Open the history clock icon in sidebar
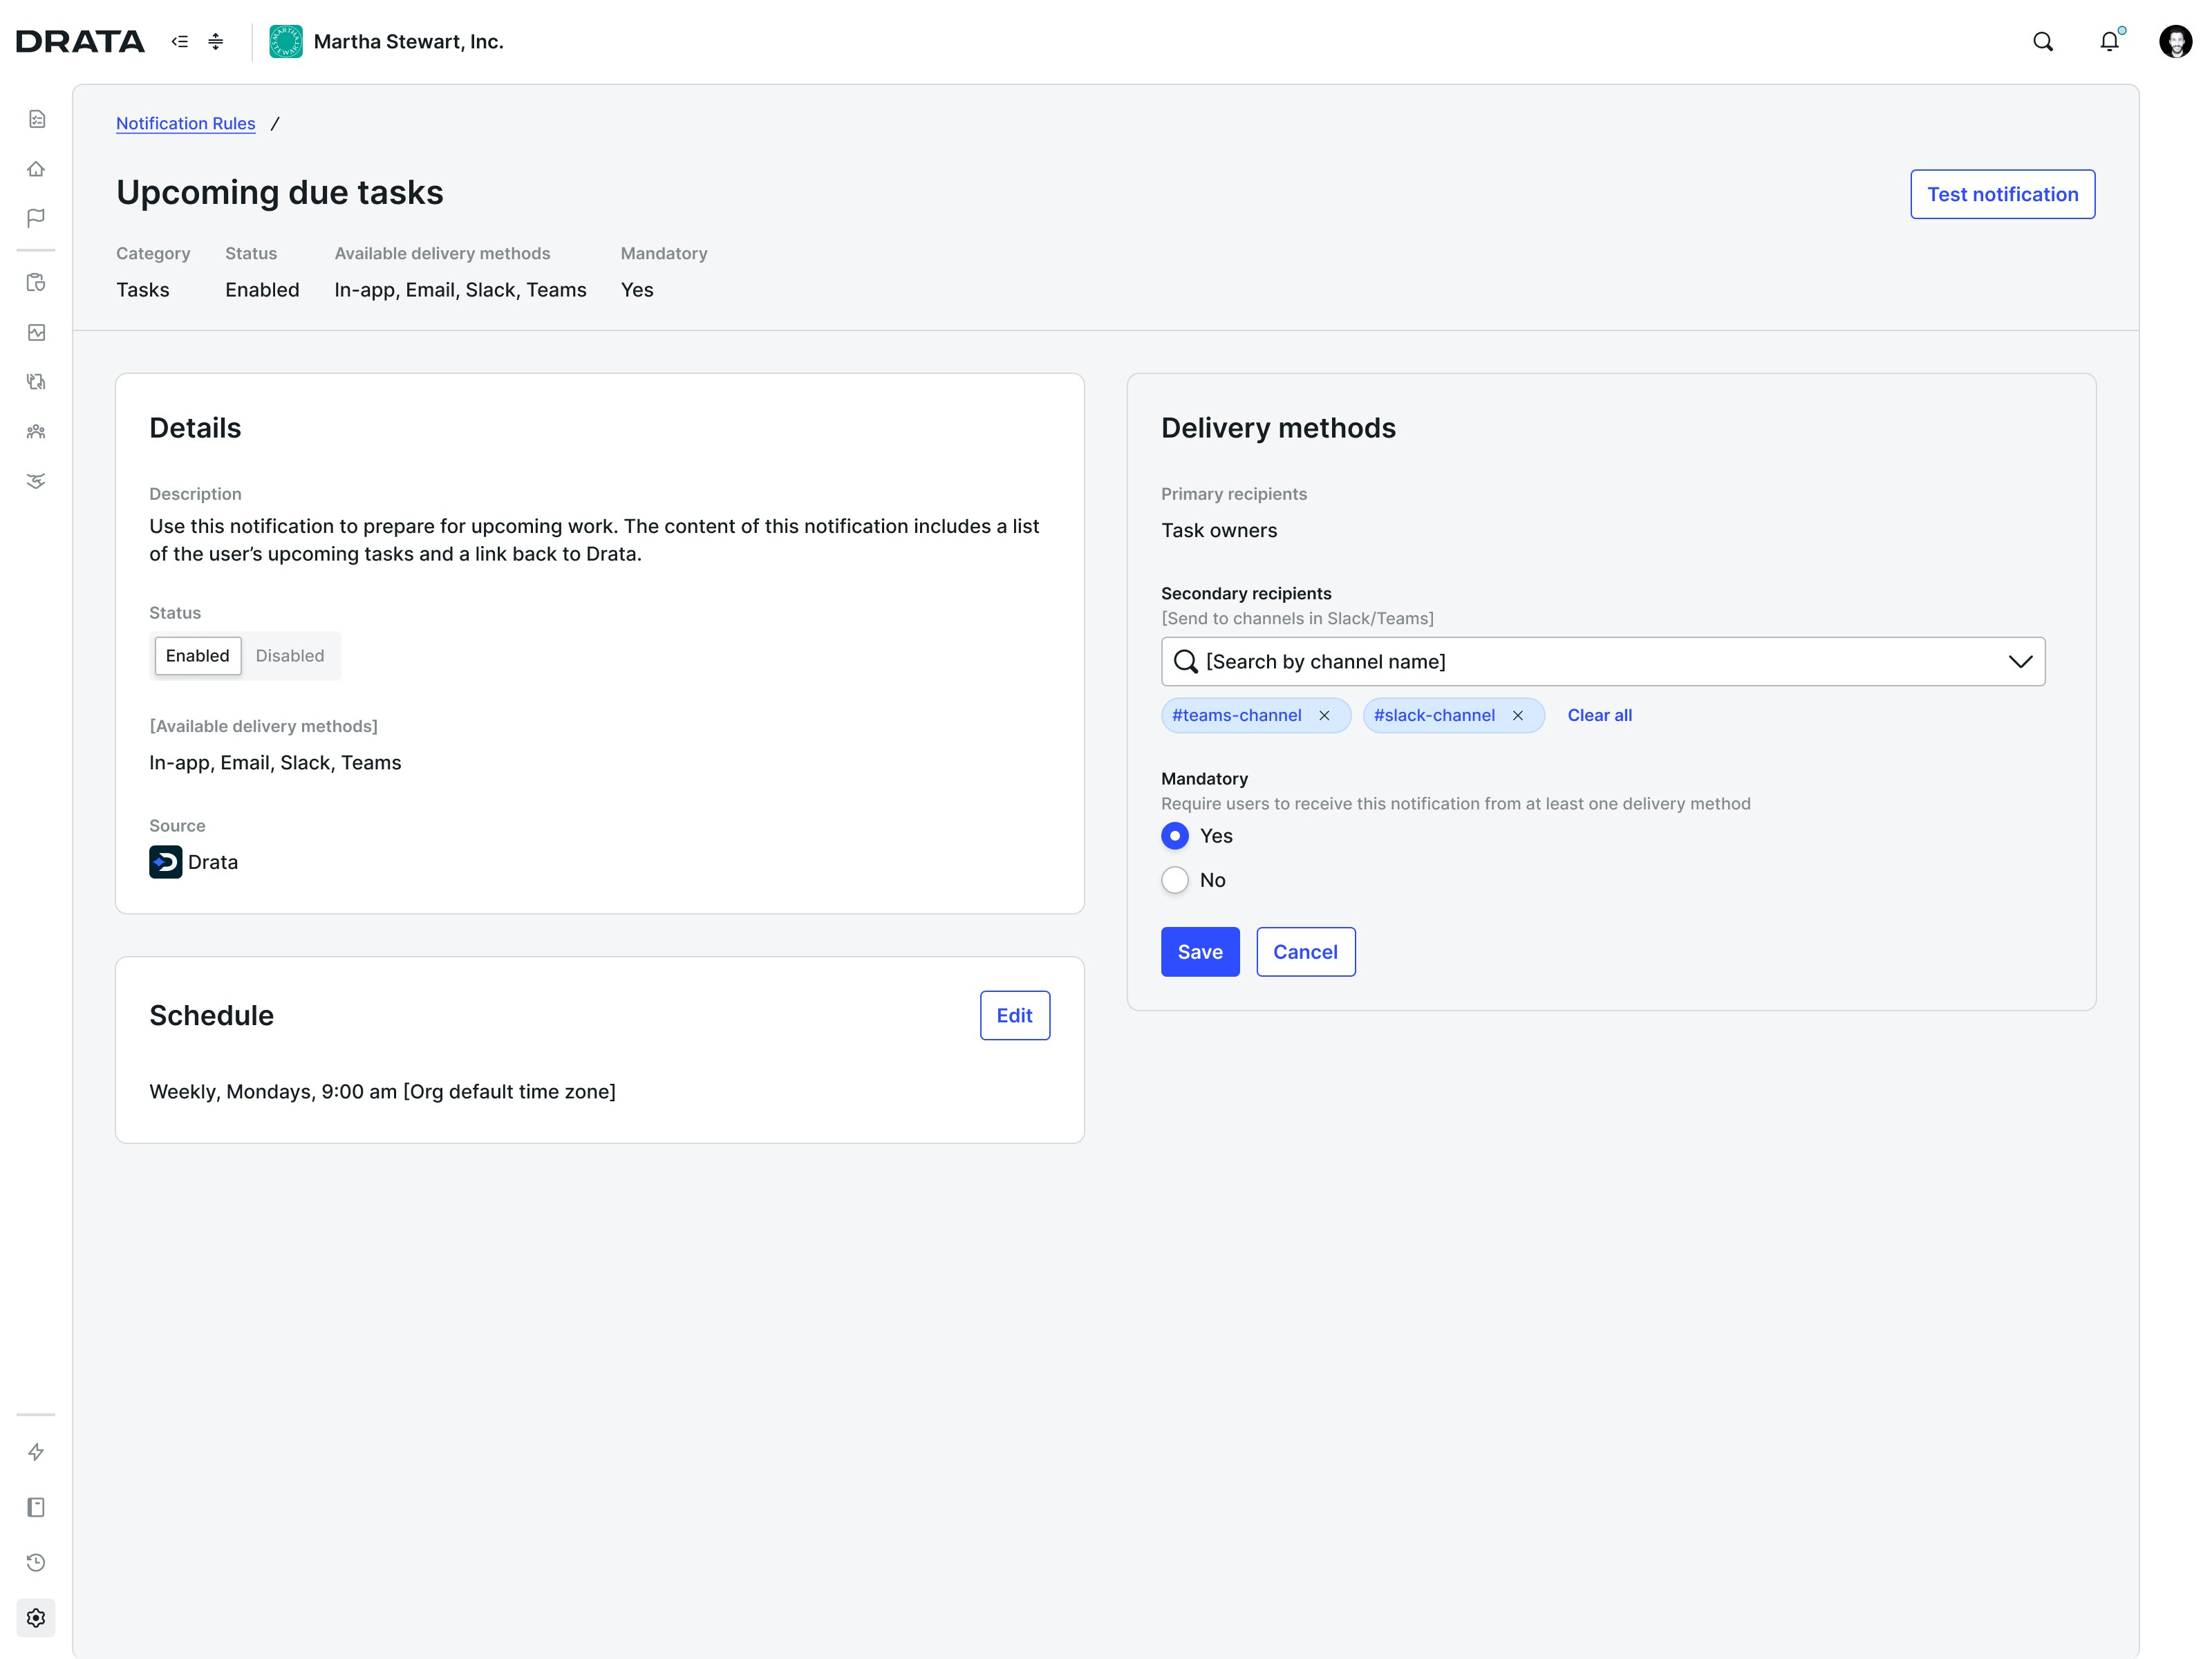2212x1659 pixels. (x=36, y=1563)
